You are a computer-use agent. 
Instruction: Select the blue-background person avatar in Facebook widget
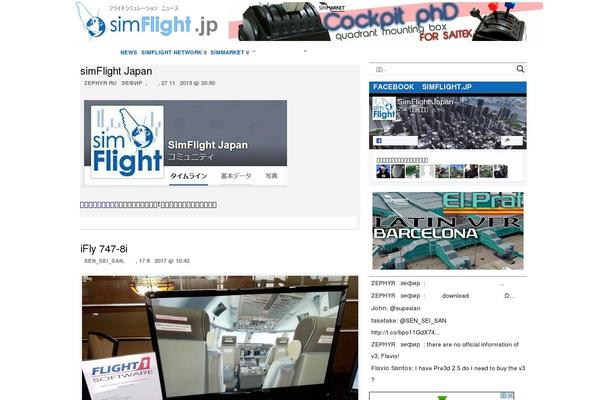(383, 171)
